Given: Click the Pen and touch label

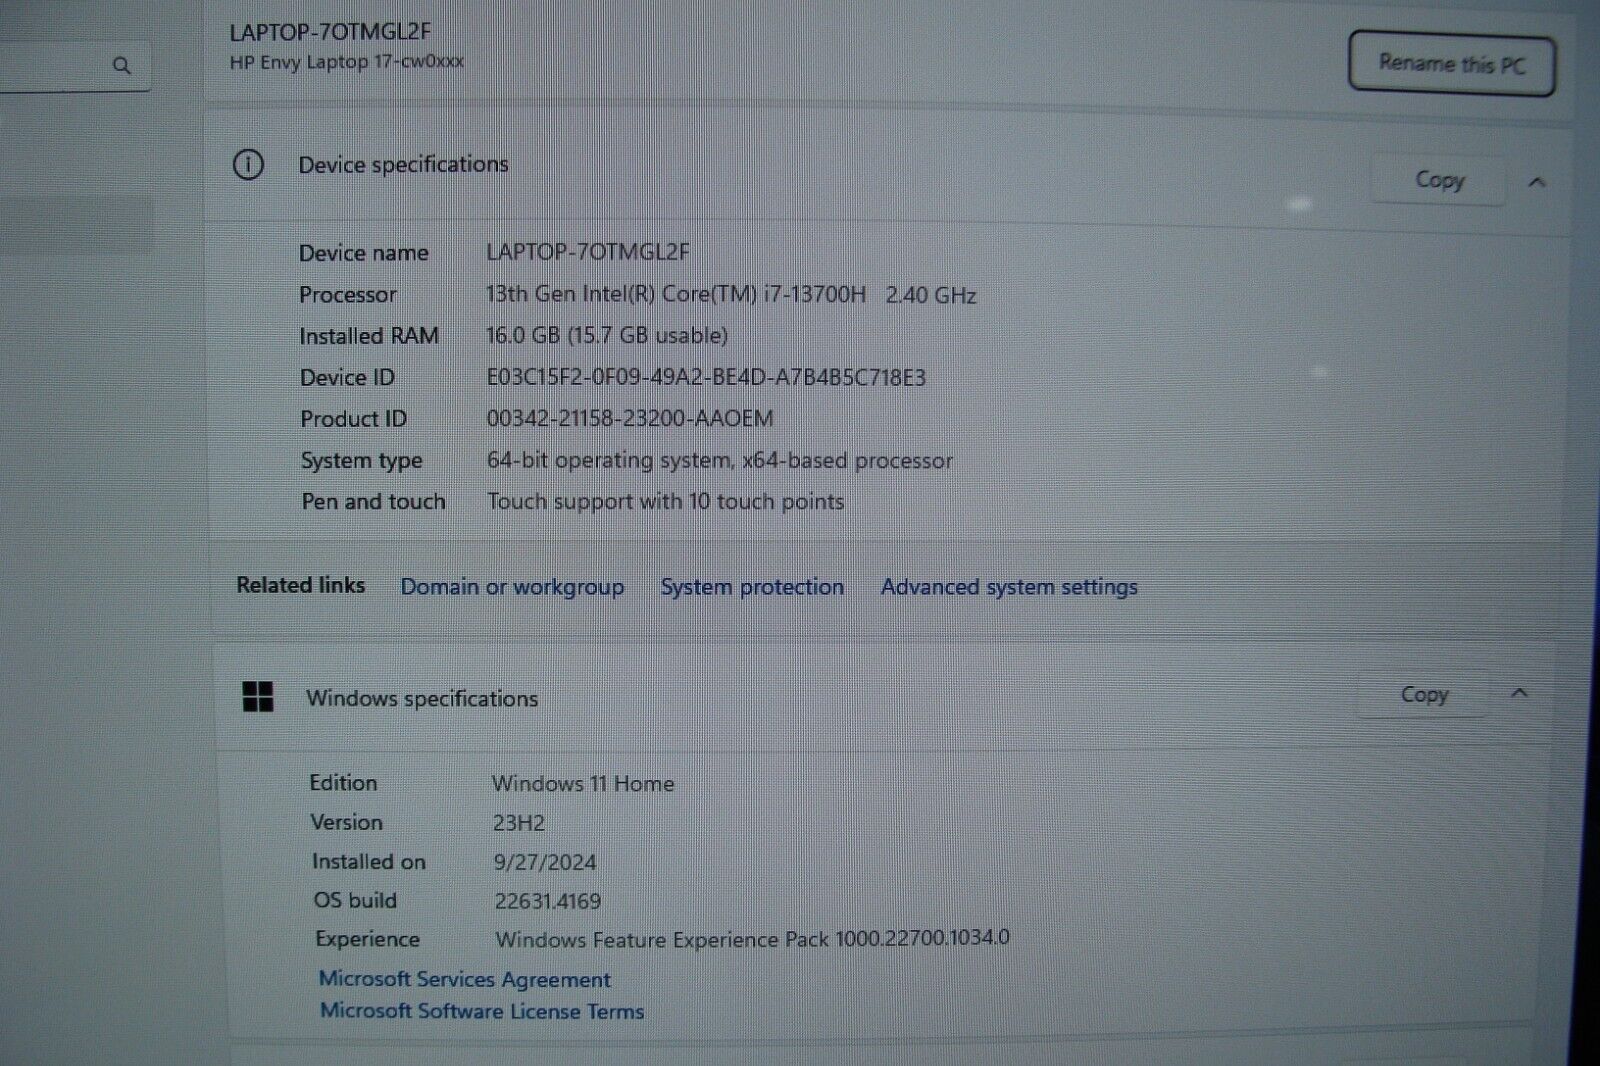Looking at the screenshot, I should 374,502.
